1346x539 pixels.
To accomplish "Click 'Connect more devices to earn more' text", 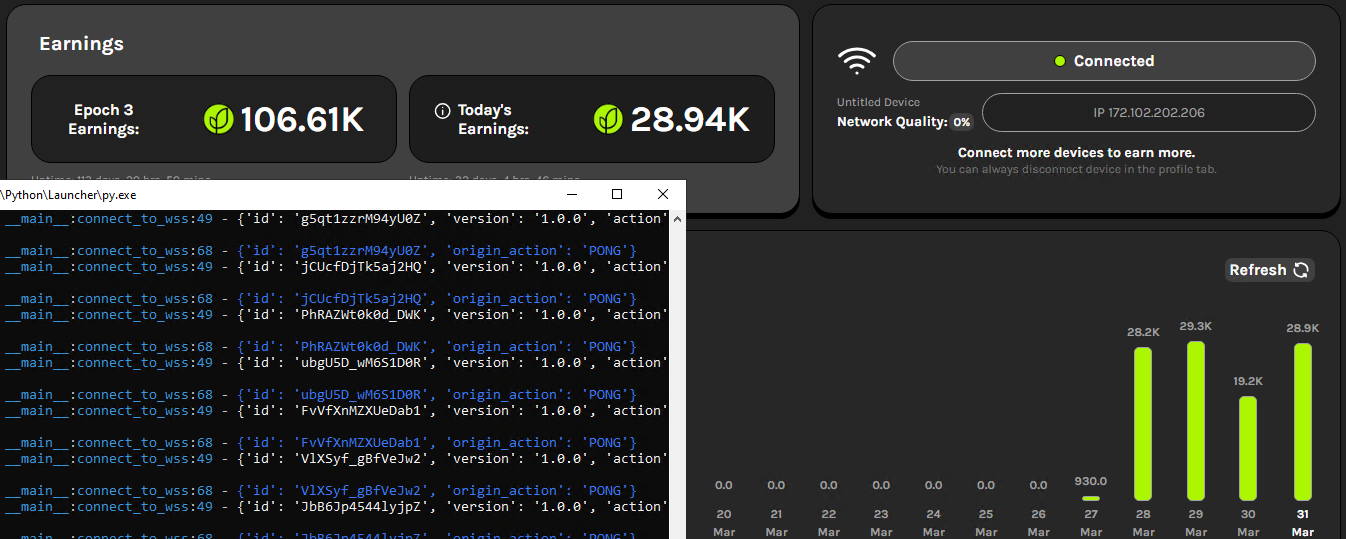I will point(1076,153).
